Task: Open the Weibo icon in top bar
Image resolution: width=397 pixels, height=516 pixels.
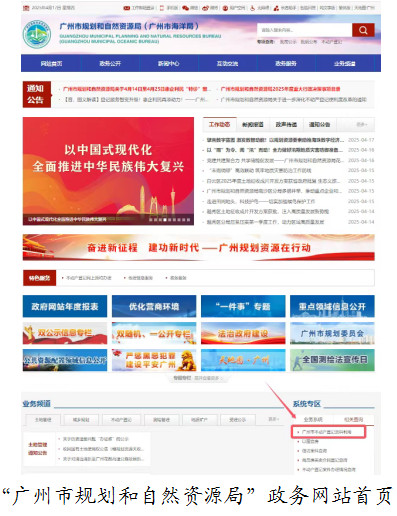Action: click(206, 8)
